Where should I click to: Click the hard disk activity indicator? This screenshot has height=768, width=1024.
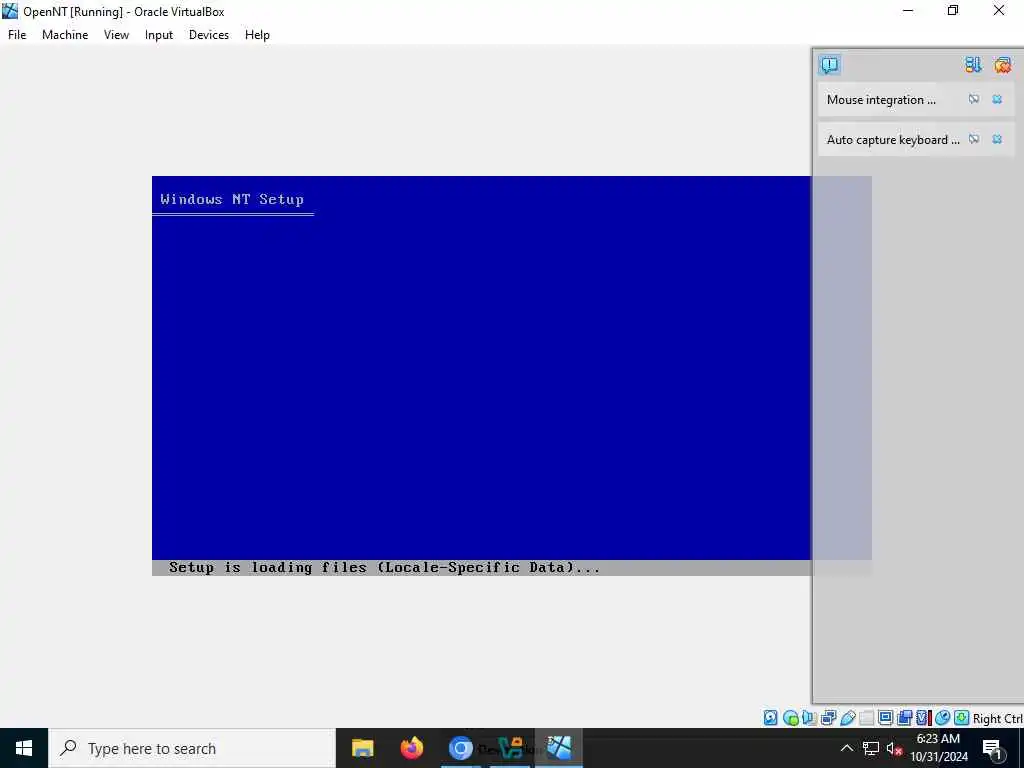[x=771, y=718]
